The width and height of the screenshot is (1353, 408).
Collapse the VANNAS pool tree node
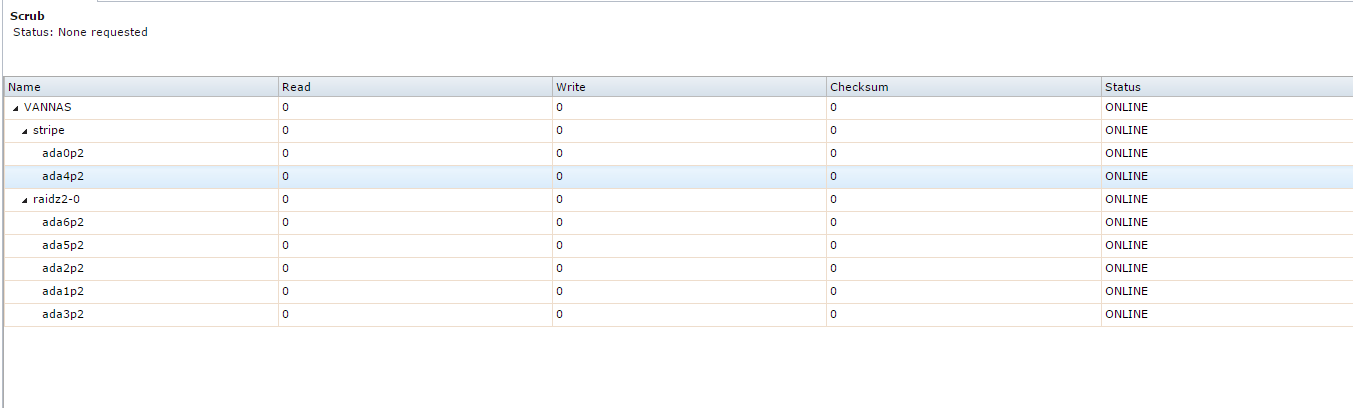point(15,108)
